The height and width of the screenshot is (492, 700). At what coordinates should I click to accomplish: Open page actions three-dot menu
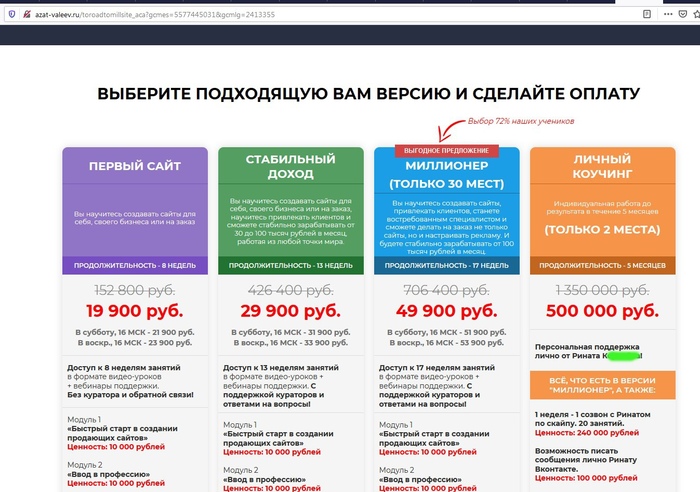click(667, 15)
